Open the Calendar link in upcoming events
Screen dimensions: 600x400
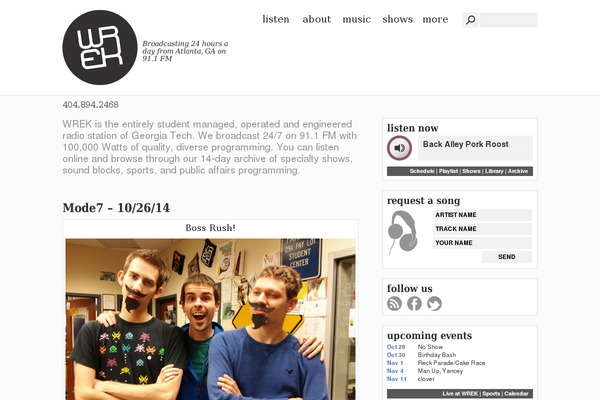[x=516, y=393]
